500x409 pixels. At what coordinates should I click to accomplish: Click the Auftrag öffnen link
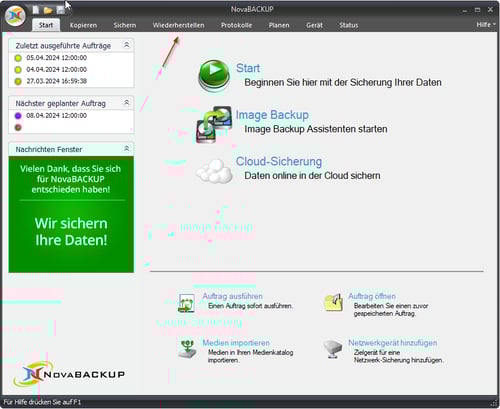[372, 296]
